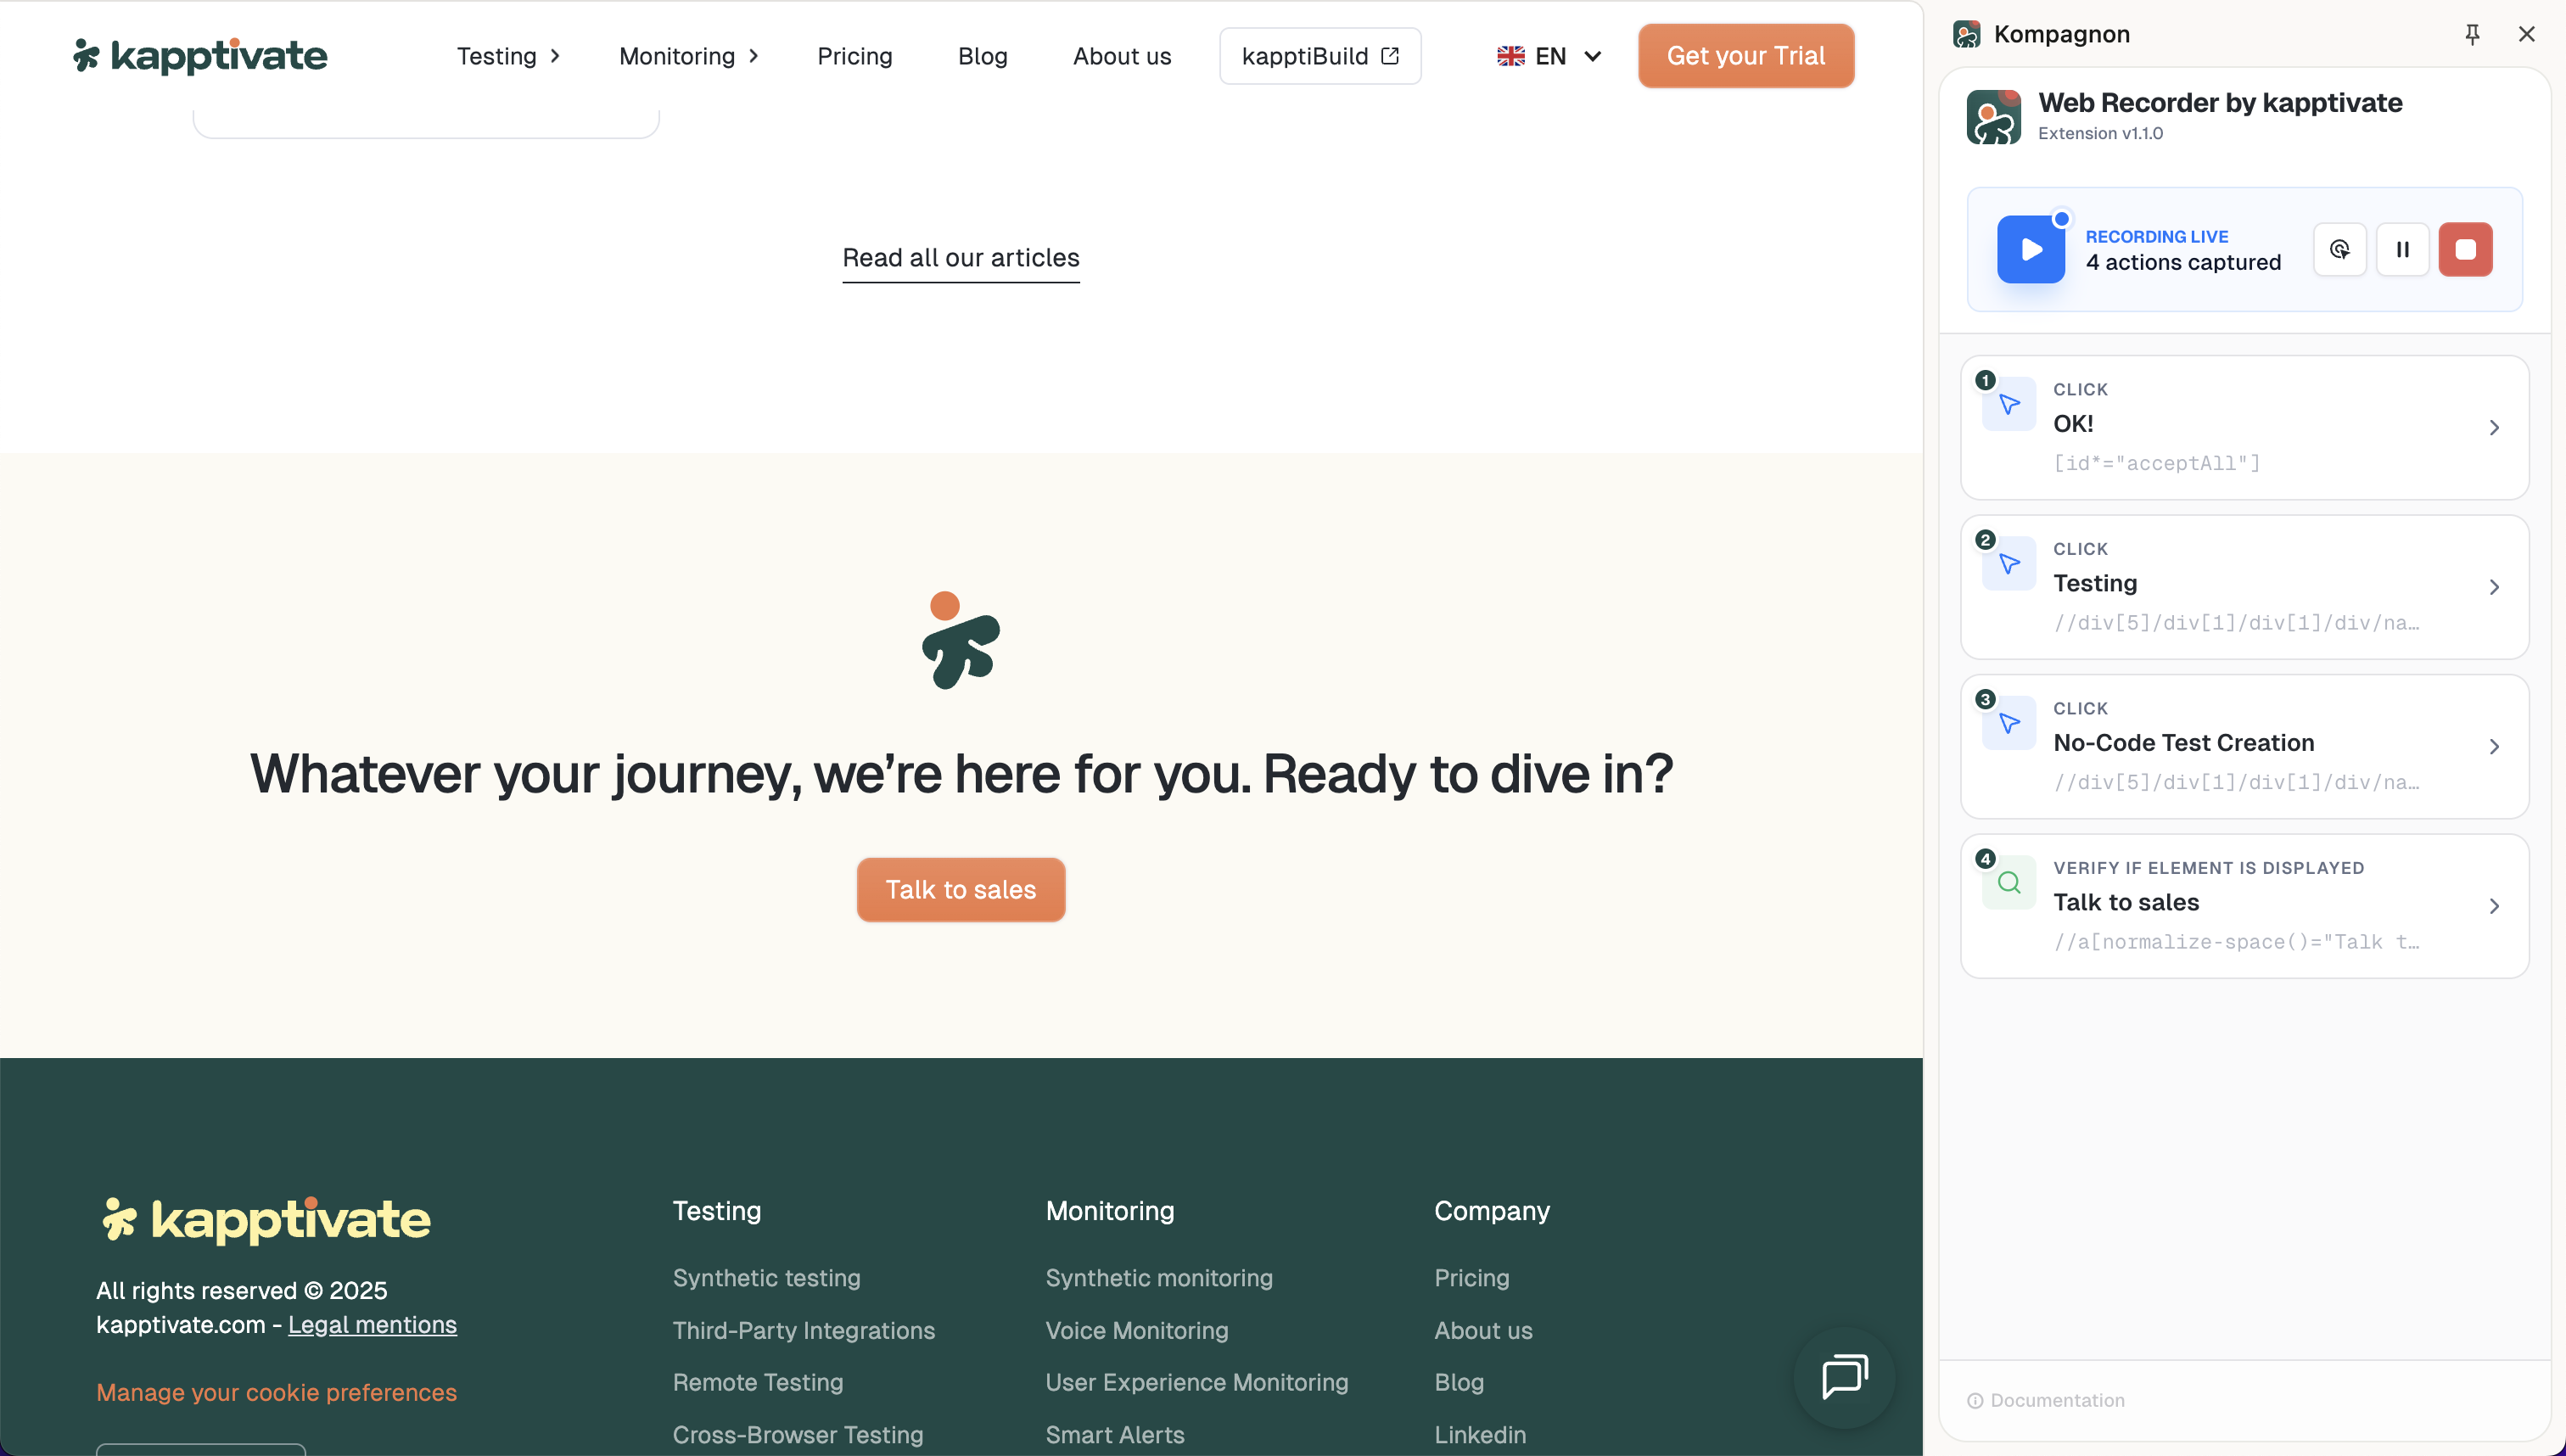Stop the recording with red square button

click(2465, 249)
